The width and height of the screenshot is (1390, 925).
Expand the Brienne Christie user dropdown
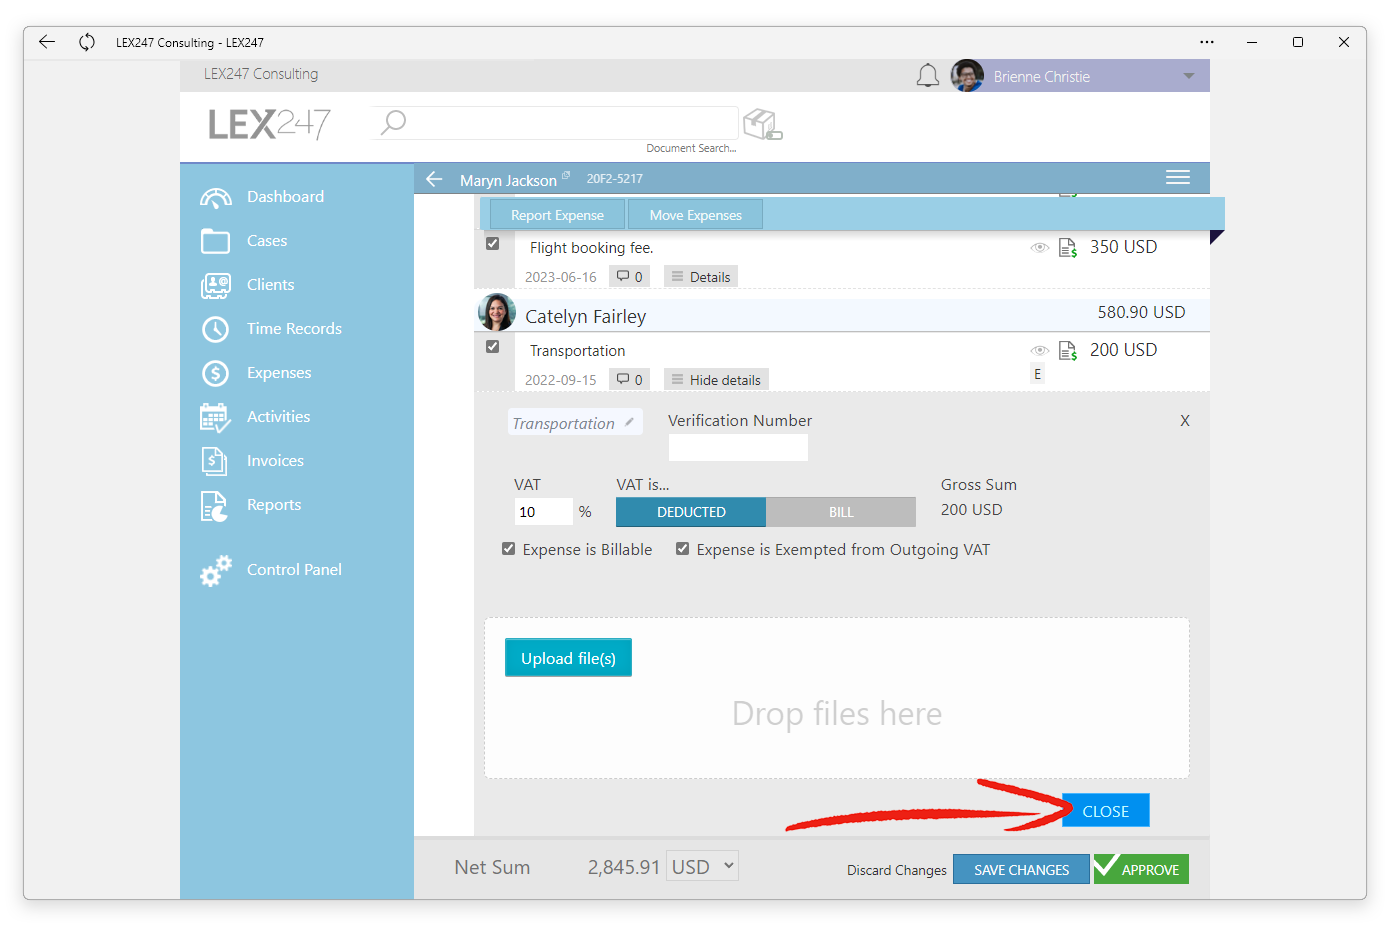point(1189,77)
